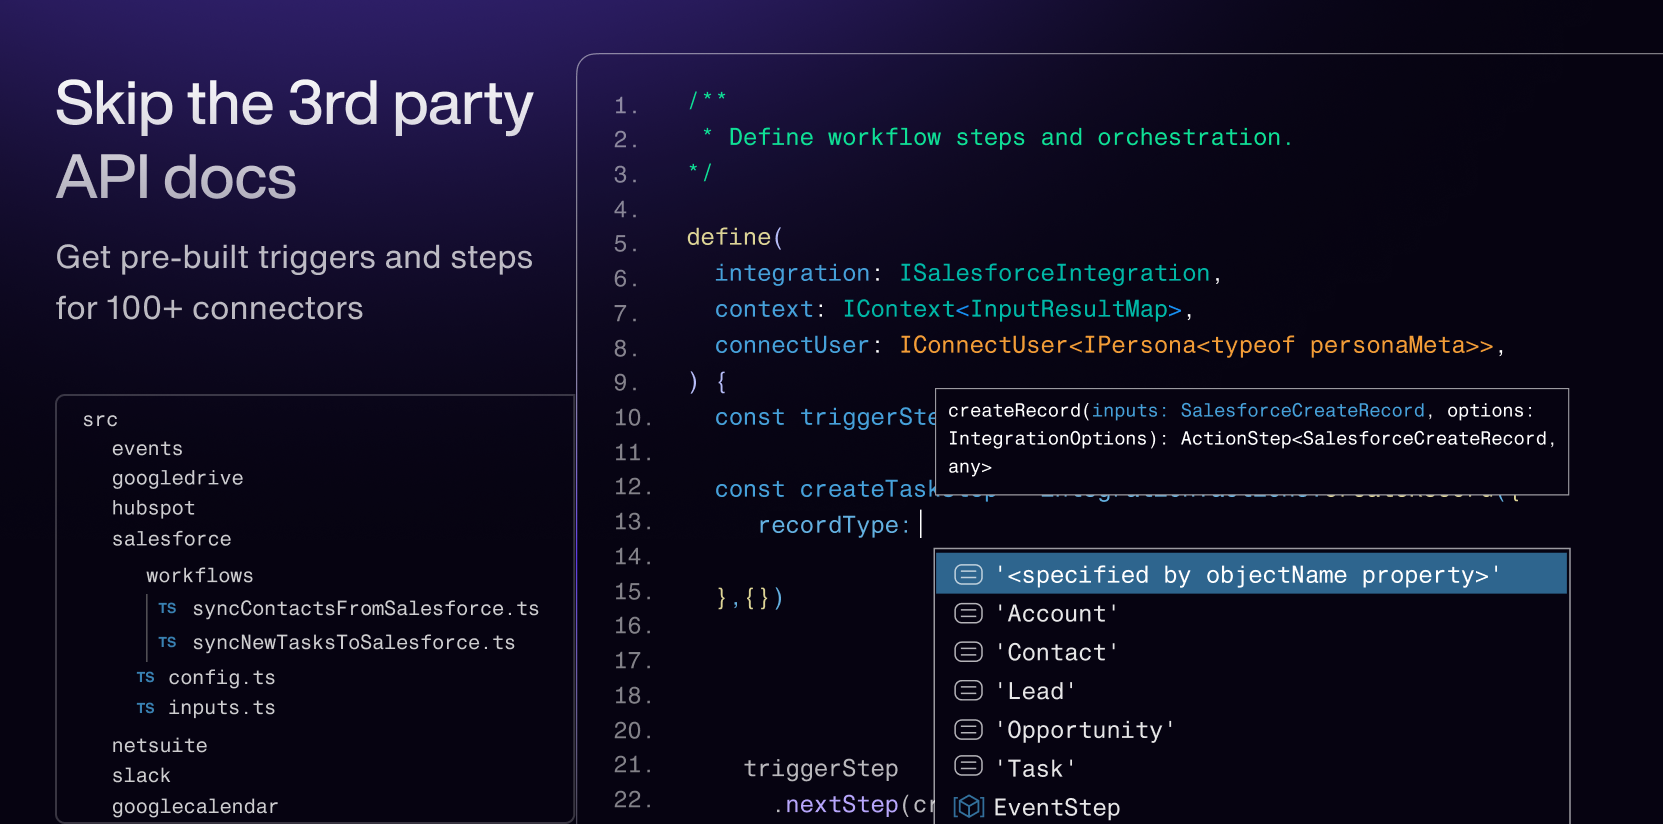Click IContext<InputResultMap> type on line 7
The height and width of the screenshot is (824, 1663).
(x=1012, y=310)
